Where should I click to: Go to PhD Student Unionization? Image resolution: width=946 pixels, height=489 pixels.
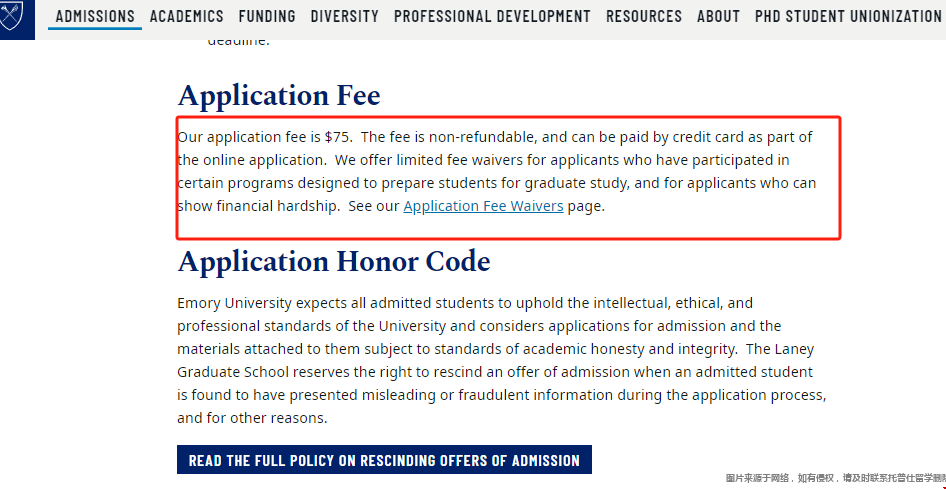[x=848, y=16]
